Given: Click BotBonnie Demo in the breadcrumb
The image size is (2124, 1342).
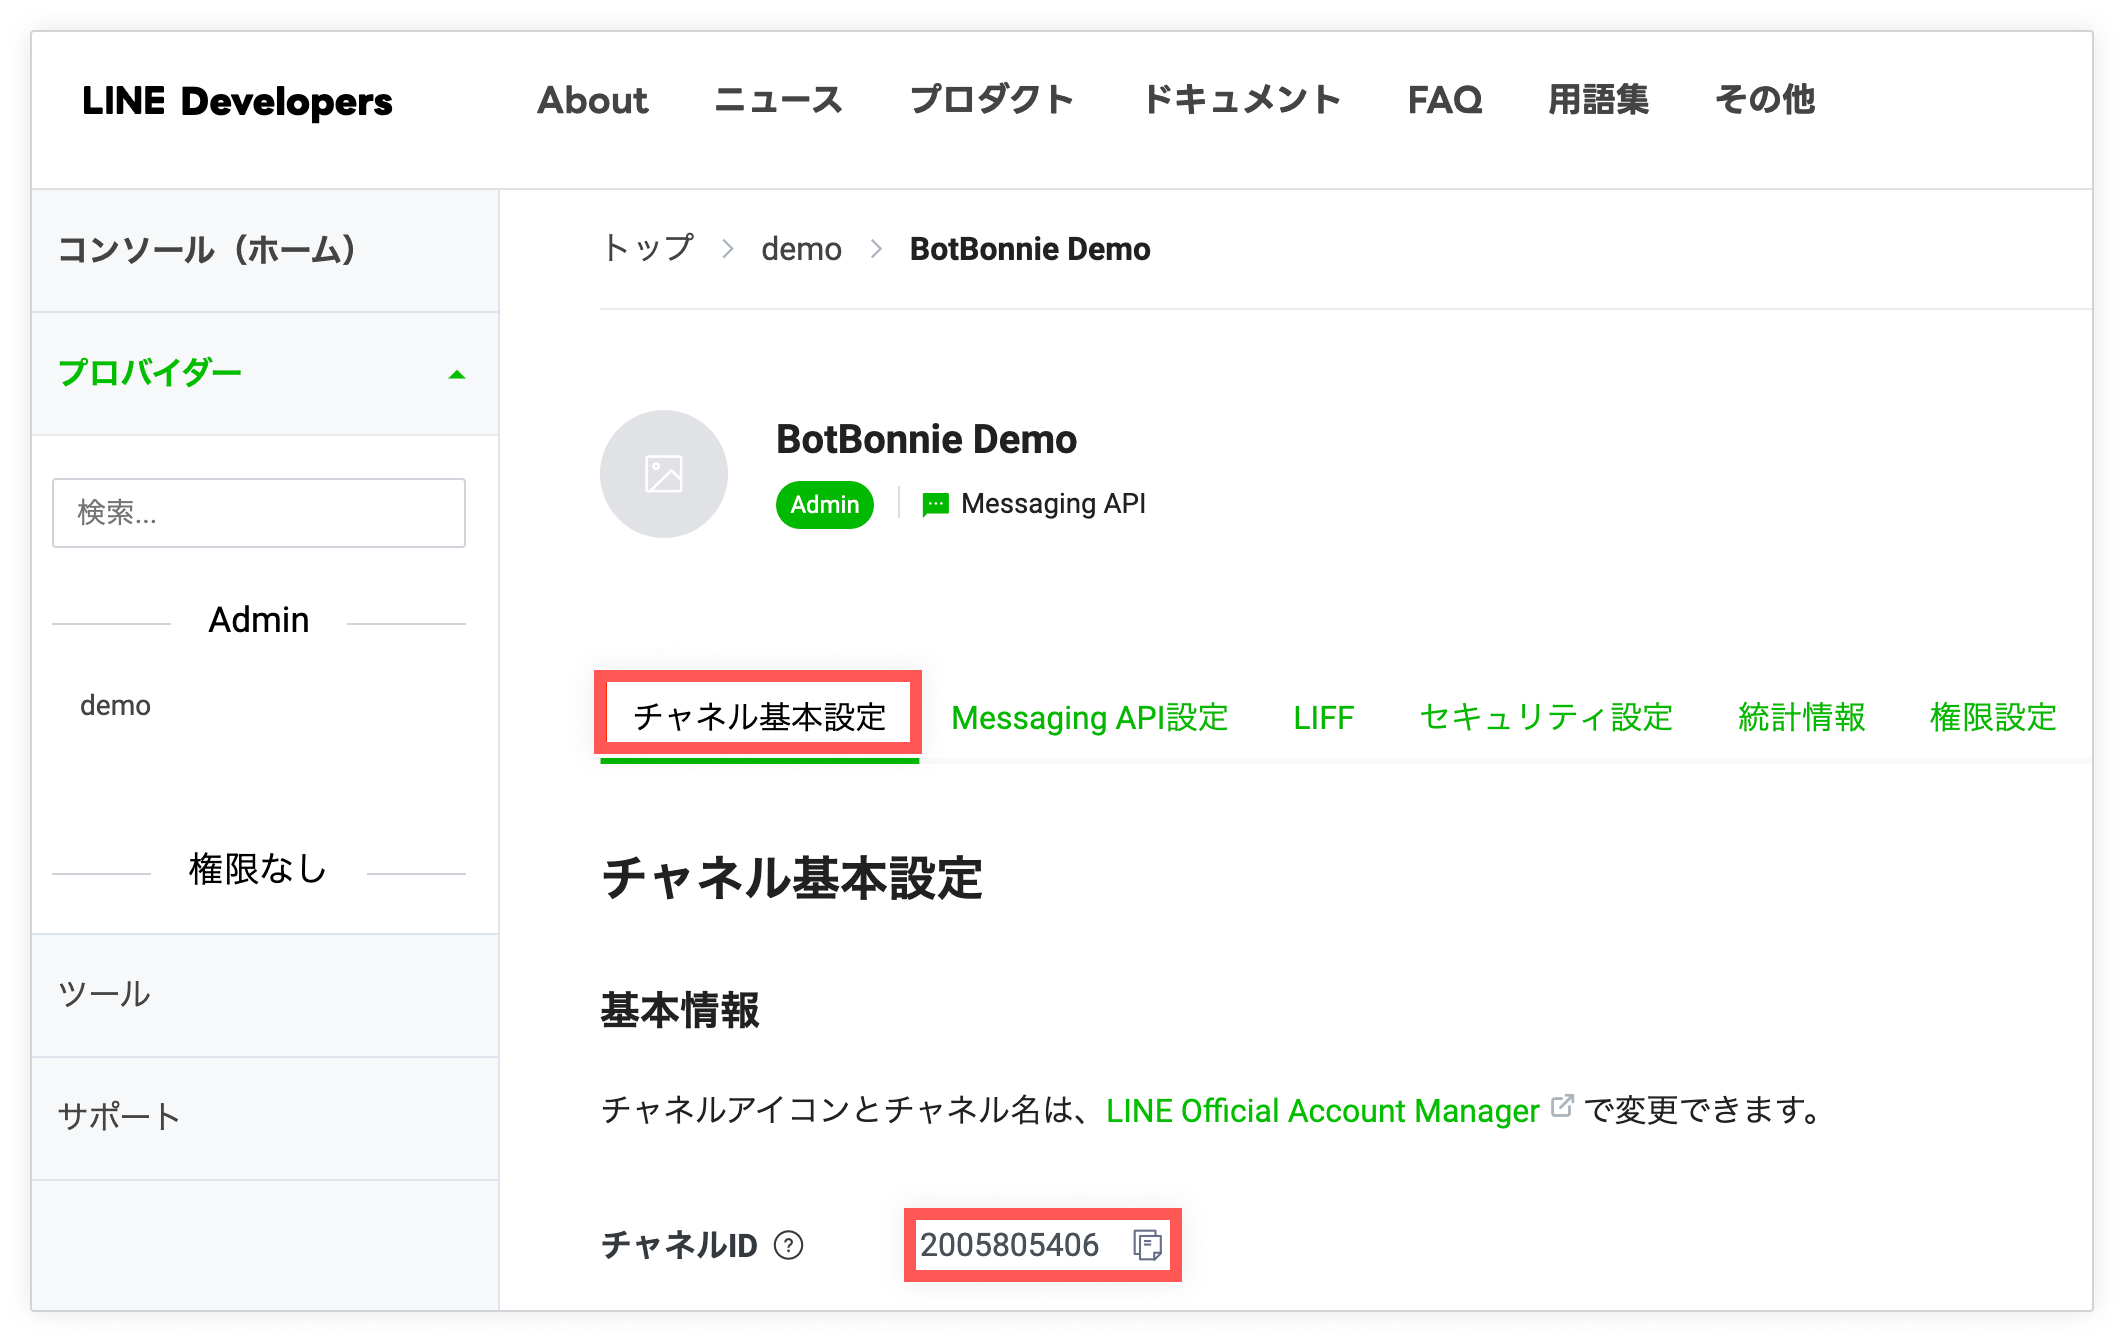Looking at the screenshot, I should pyautogui.click(x=1030, y=249).
